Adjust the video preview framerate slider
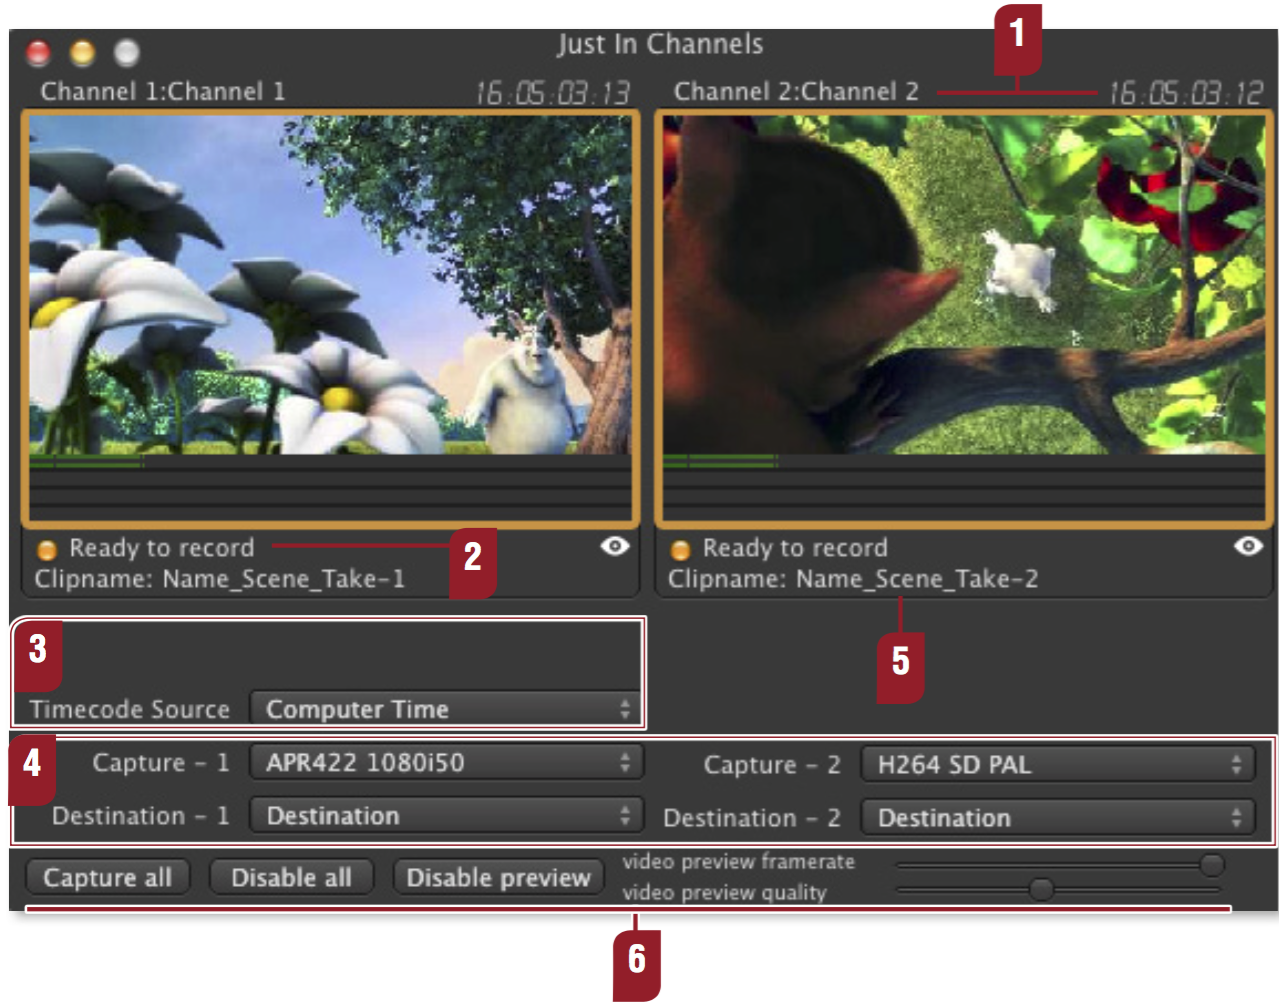 (1060, 864)
